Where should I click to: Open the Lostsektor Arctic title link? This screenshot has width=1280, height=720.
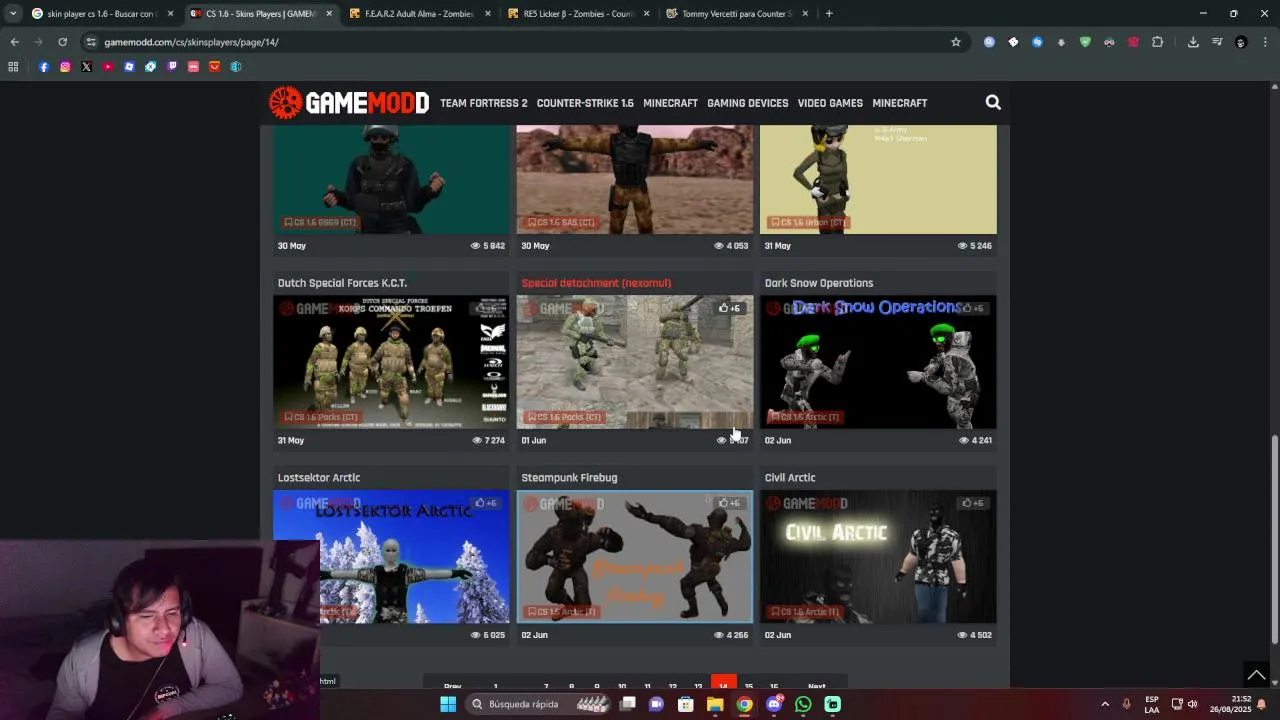319,478
